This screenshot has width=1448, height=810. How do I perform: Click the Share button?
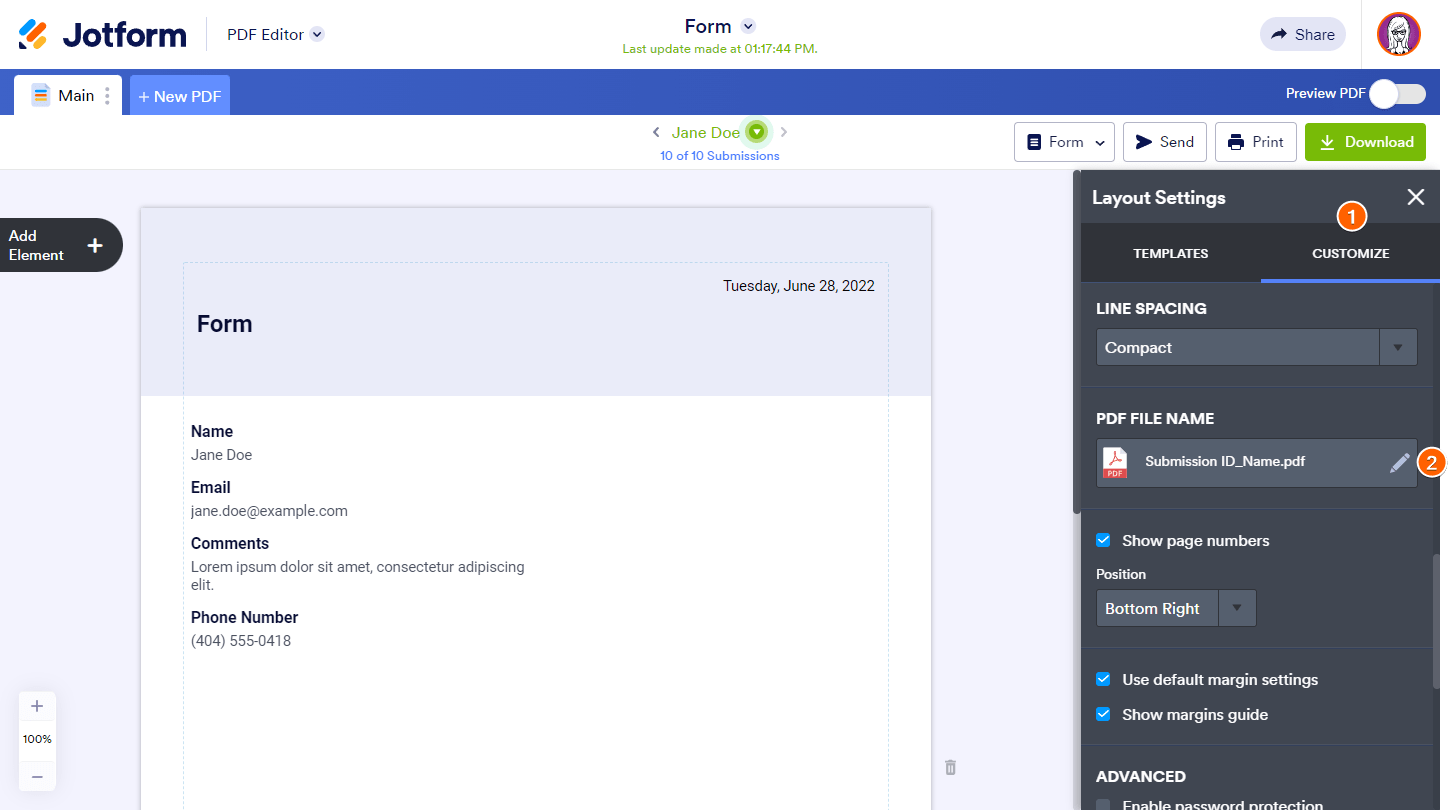1303,34
